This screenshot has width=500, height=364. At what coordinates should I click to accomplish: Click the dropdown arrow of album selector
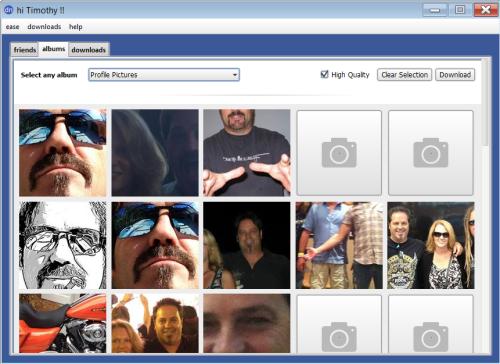point(235,75)
